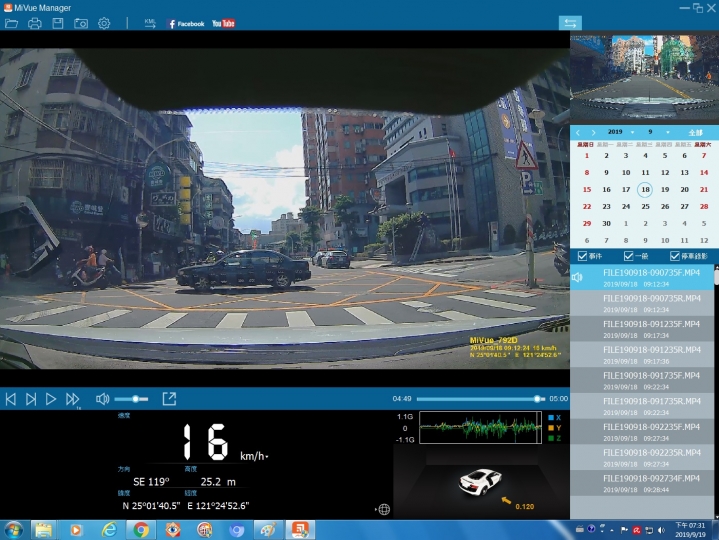The height and width of the screenshot is (540, 719).
Task: Select the rear camera preview thumbnail
Action: (x=644, y=77)
